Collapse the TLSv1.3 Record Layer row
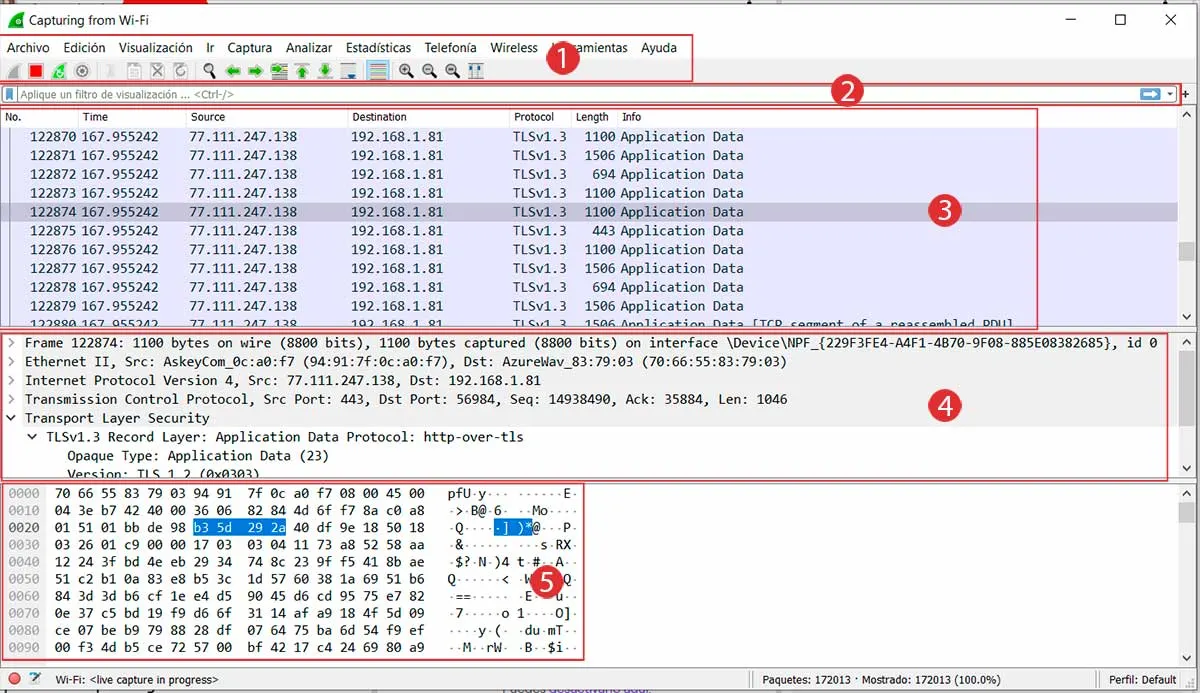 pyautogui.click(x=32, y=437)
